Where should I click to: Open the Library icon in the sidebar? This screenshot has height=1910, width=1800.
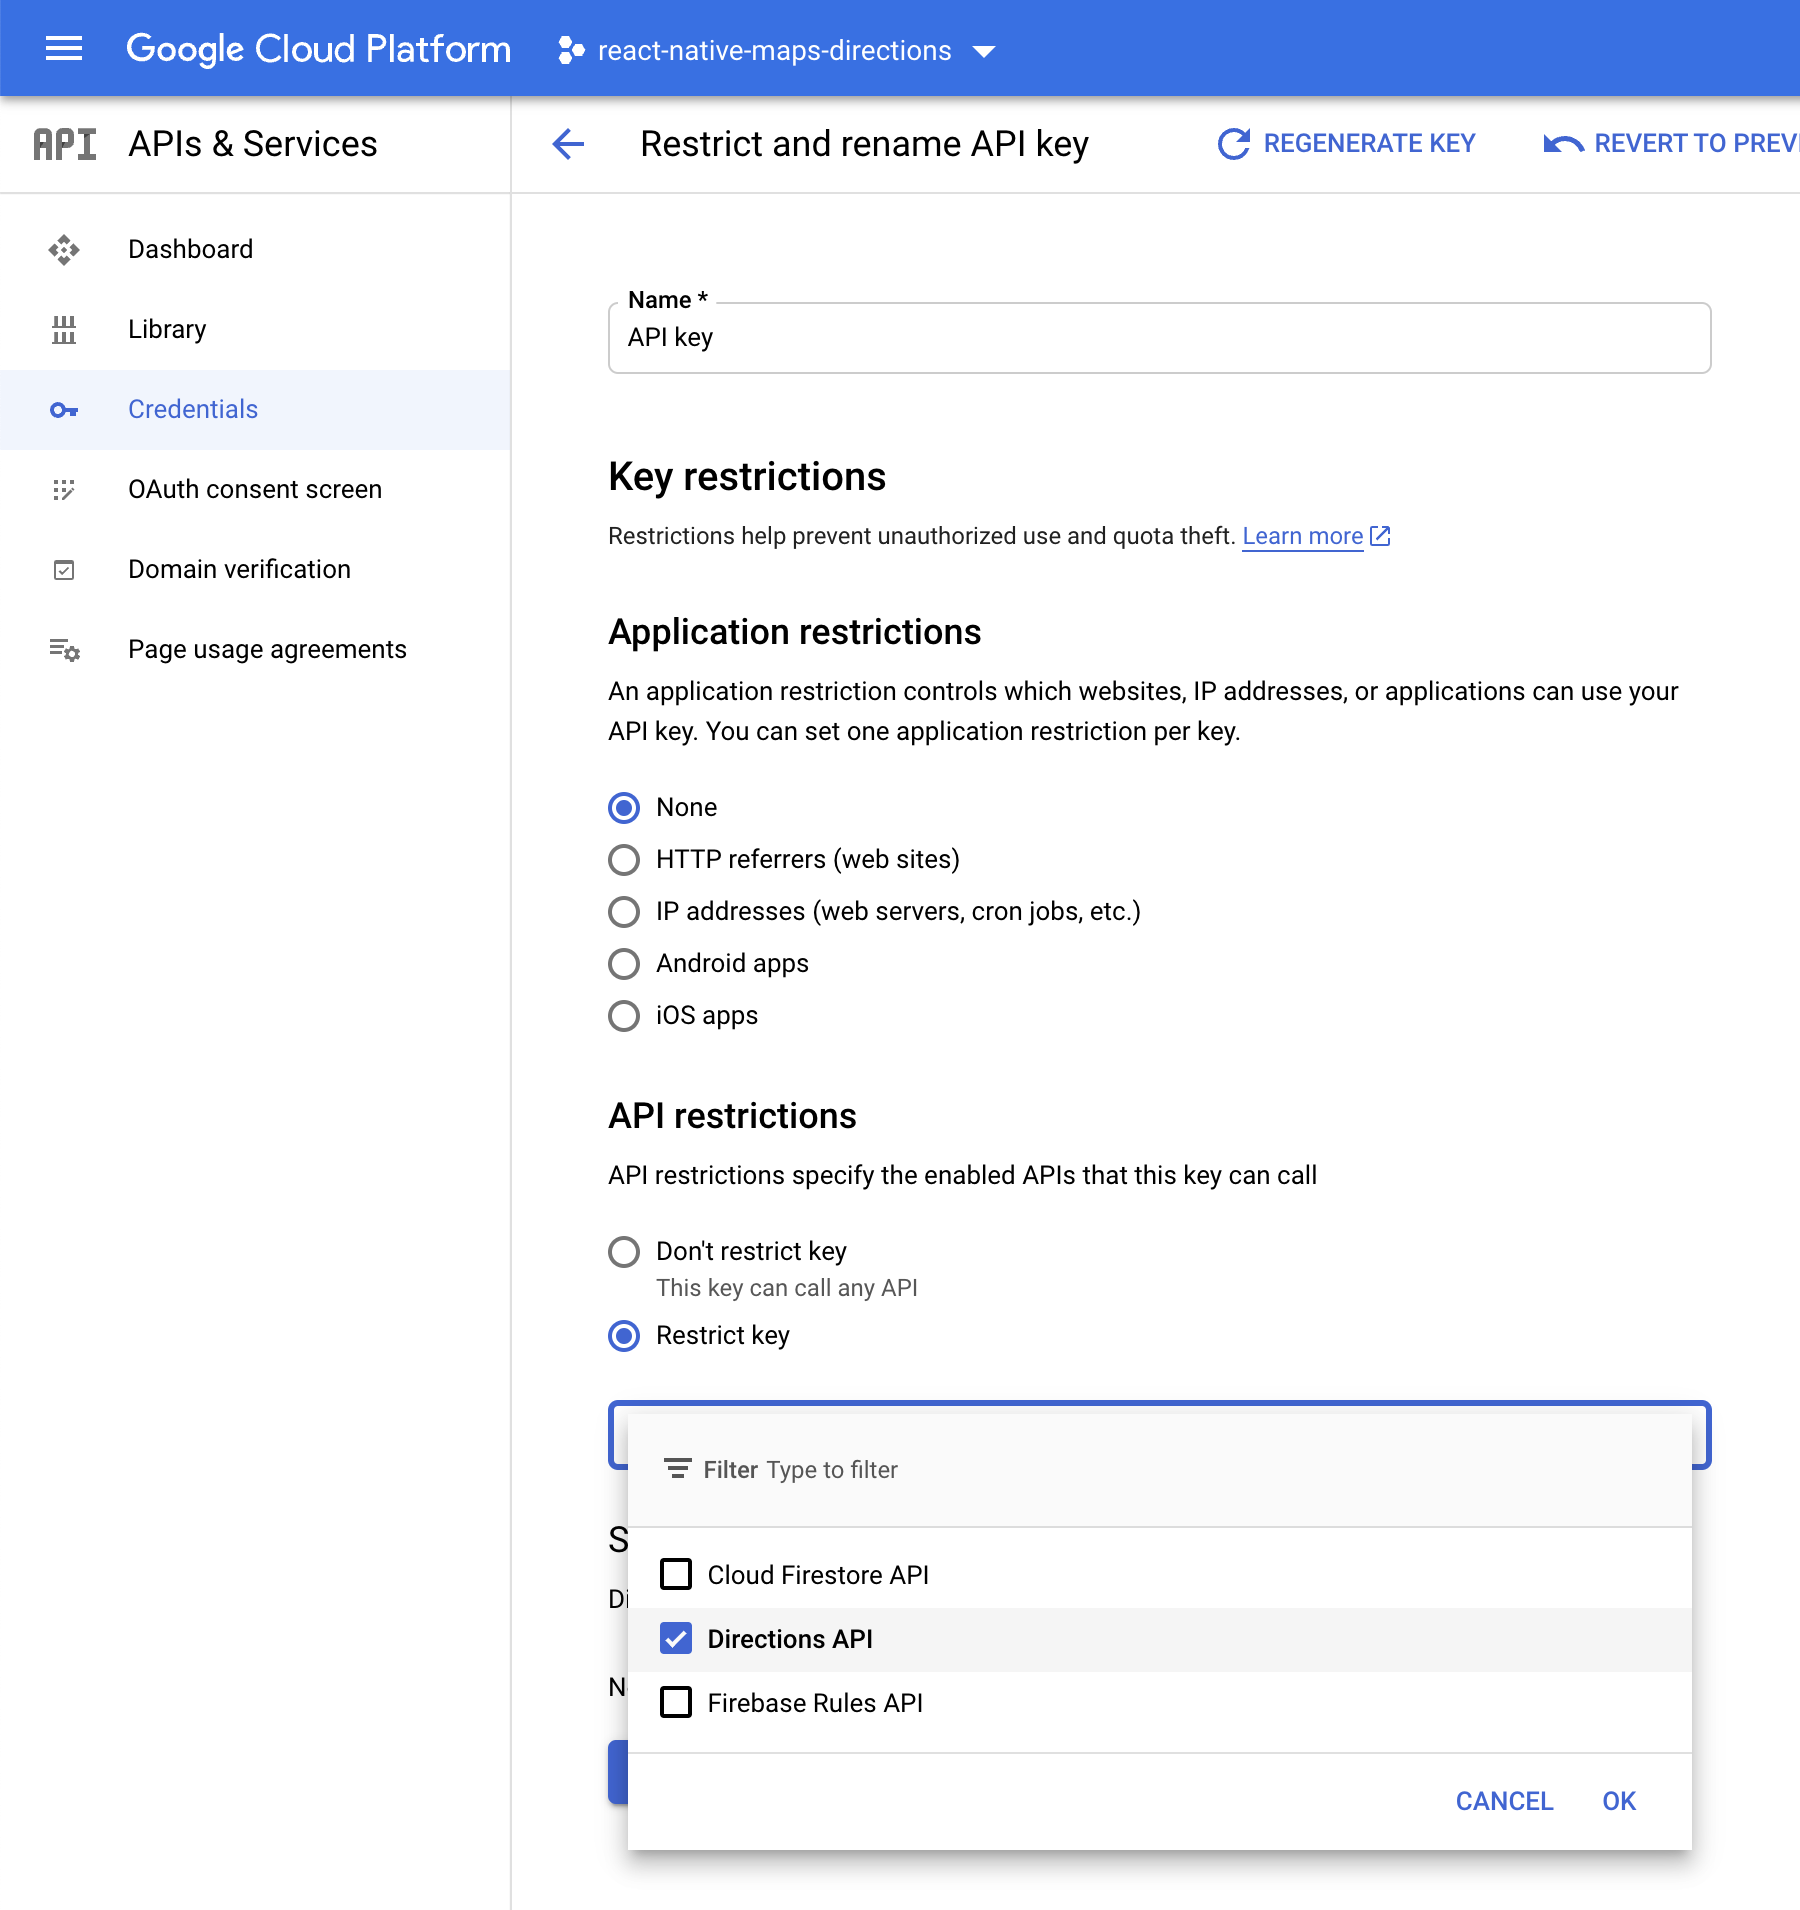(63, 329)
